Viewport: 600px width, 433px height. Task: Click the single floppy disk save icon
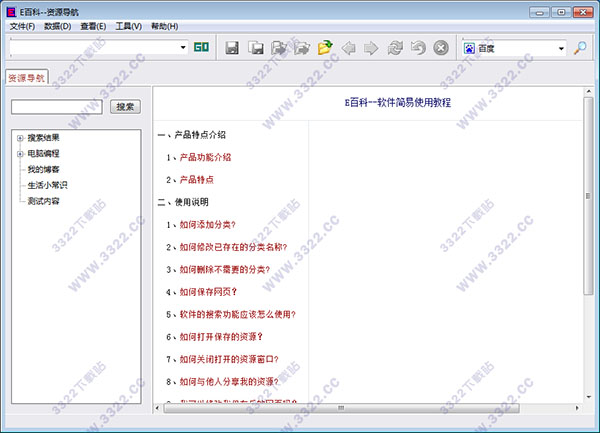[x=232, y=48]
